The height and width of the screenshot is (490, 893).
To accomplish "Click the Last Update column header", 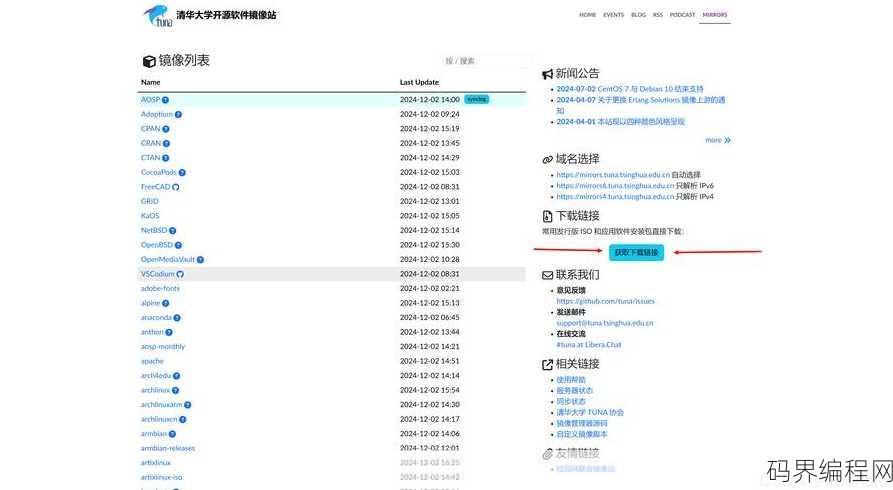I will click(419, 83).
